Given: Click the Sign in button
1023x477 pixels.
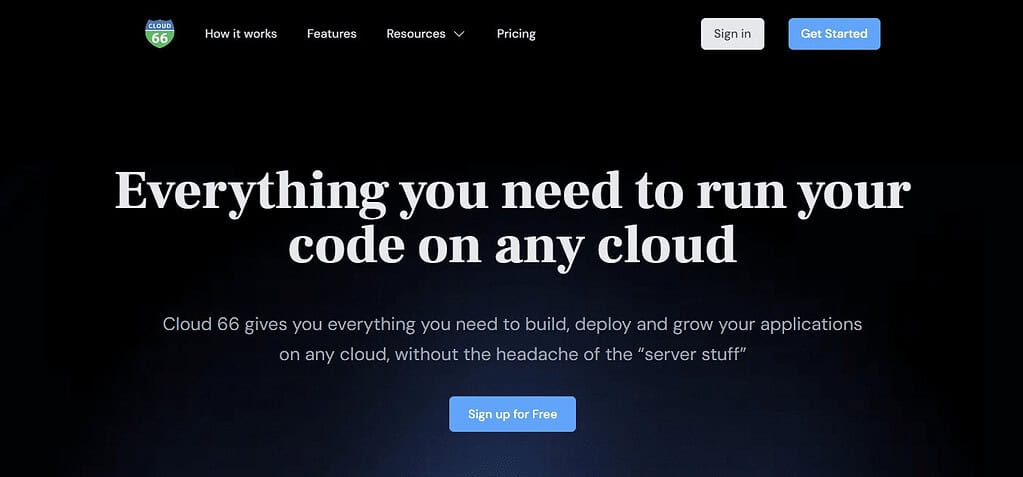Looking at the screenshot, I should pos(732,34).
